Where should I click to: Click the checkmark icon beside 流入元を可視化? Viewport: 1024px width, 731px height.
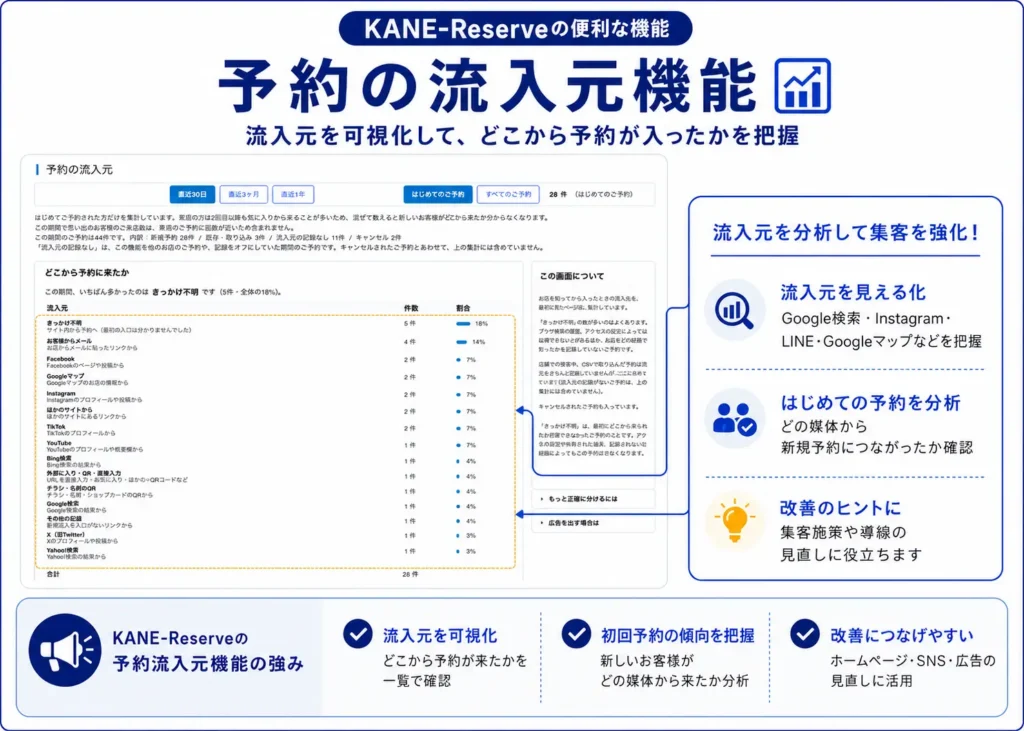pyautogui.click(x=358, y=634)
